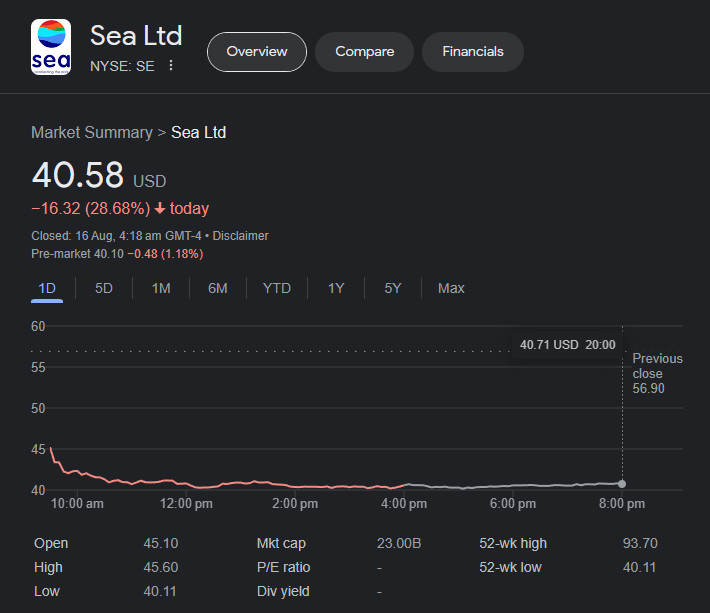The image size is (710, 613).
Task: Click the 52-wk high label
Action: [513, 543]
